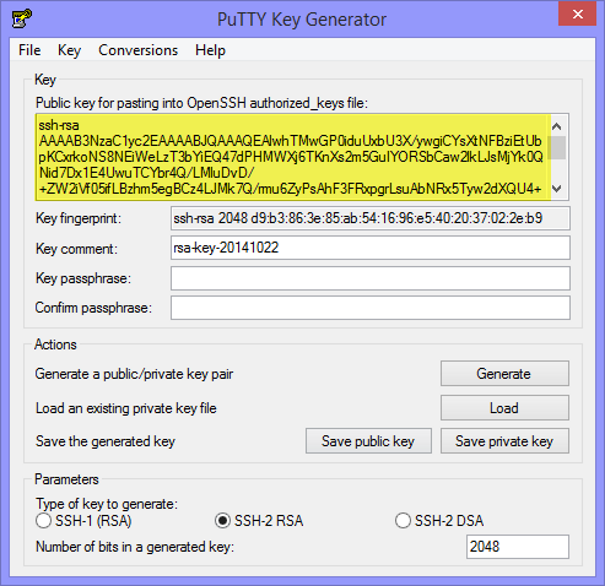Click the 'Actions' group label
This screenshot has width=605, height=586.
tap(56, 344)
